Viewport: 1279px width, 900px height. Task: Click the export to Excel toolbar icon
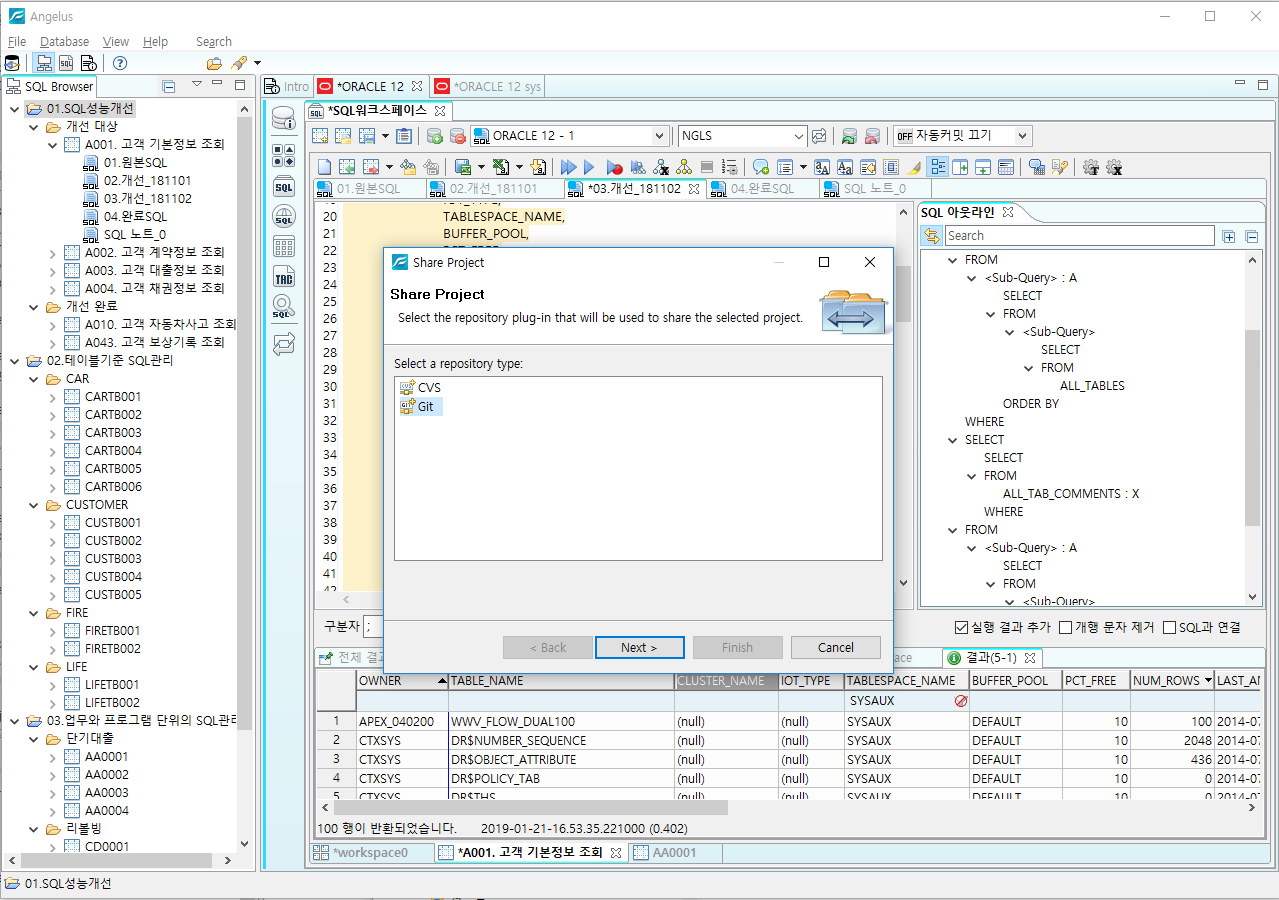click(502, 167)
